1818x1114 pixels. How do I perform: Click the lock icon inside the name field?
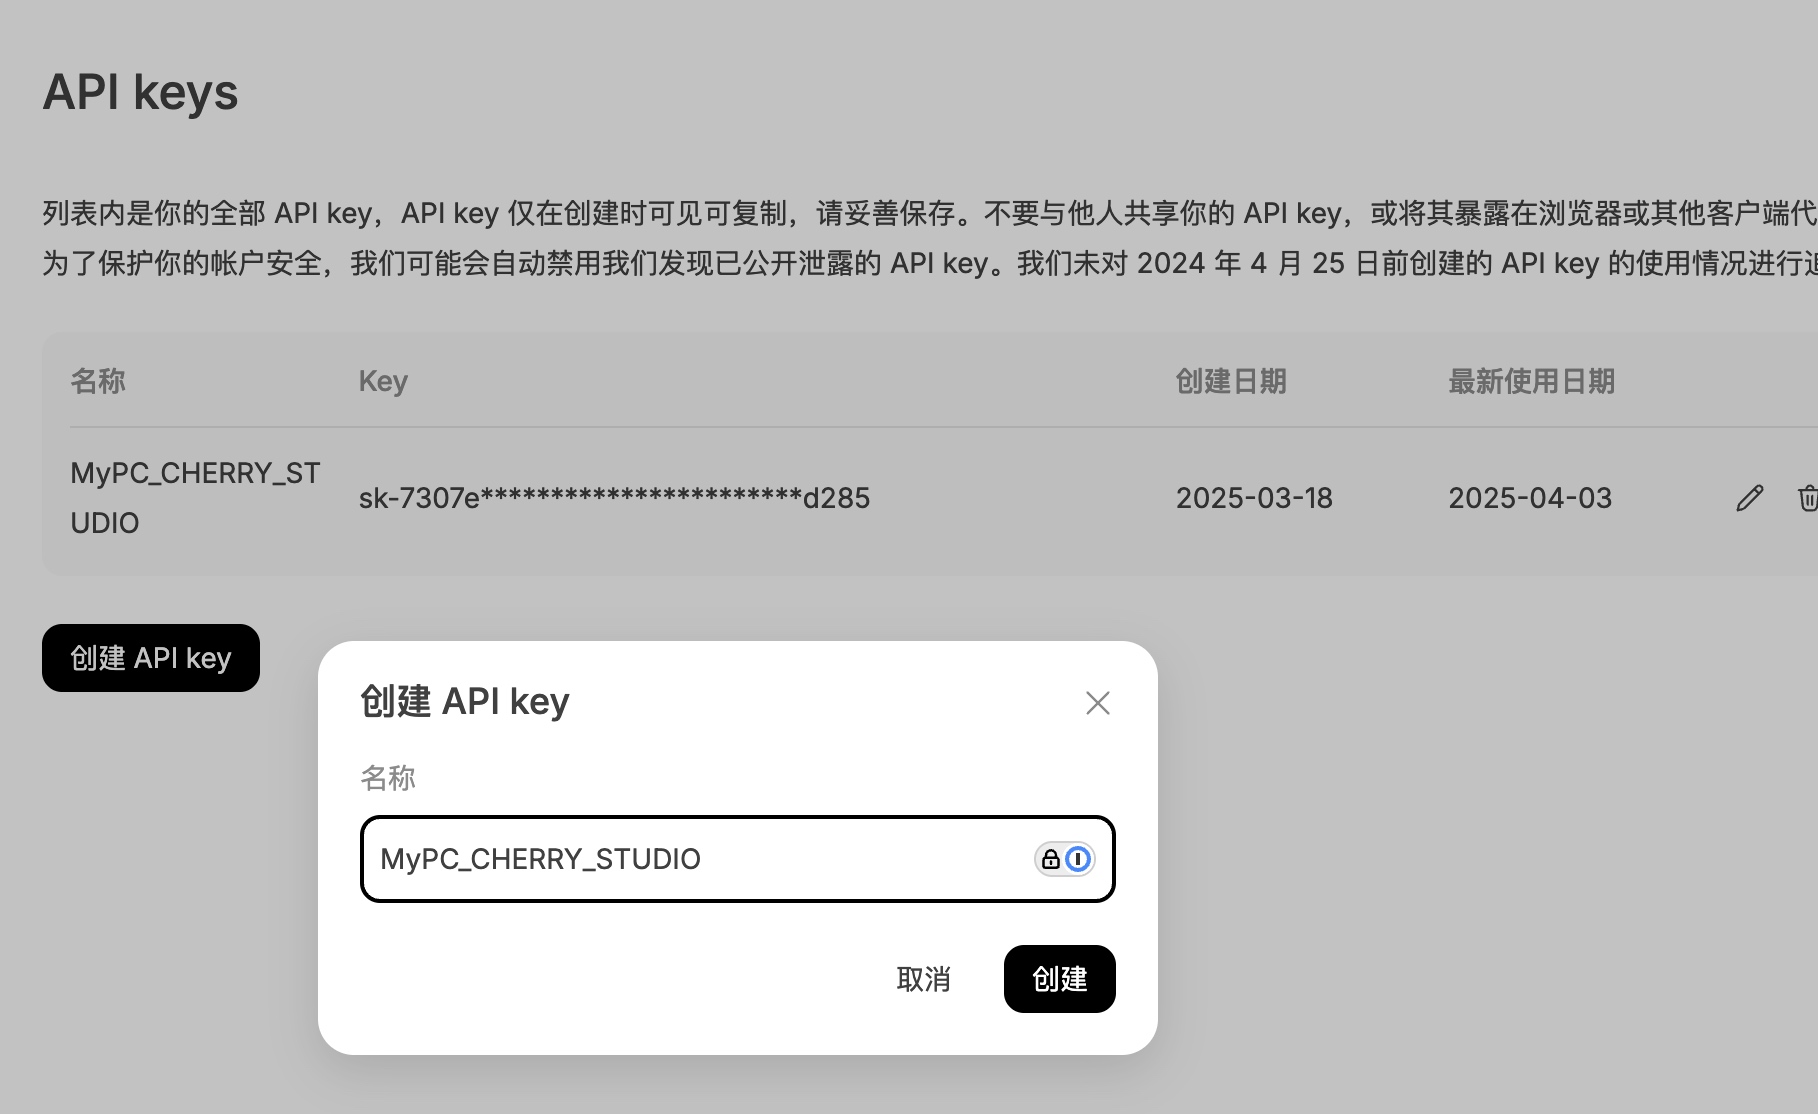pyautogui.click(x=1050, y=859)
